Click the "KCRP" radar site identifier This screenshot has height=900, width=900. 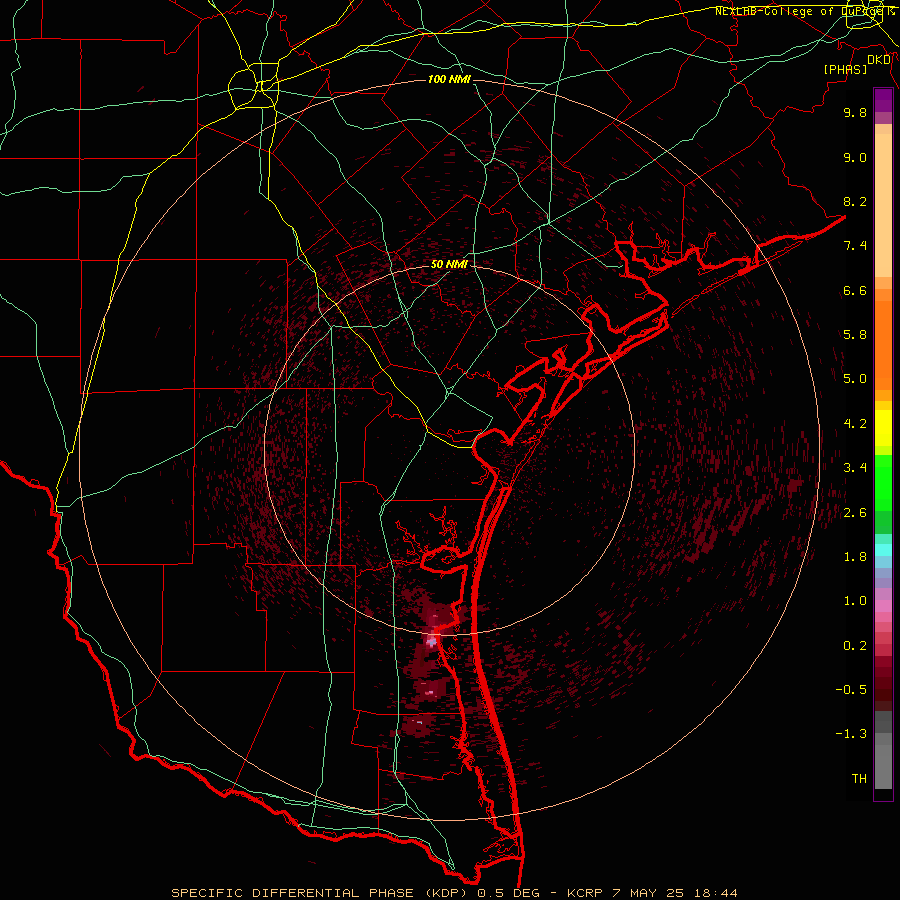coord(585,893)
